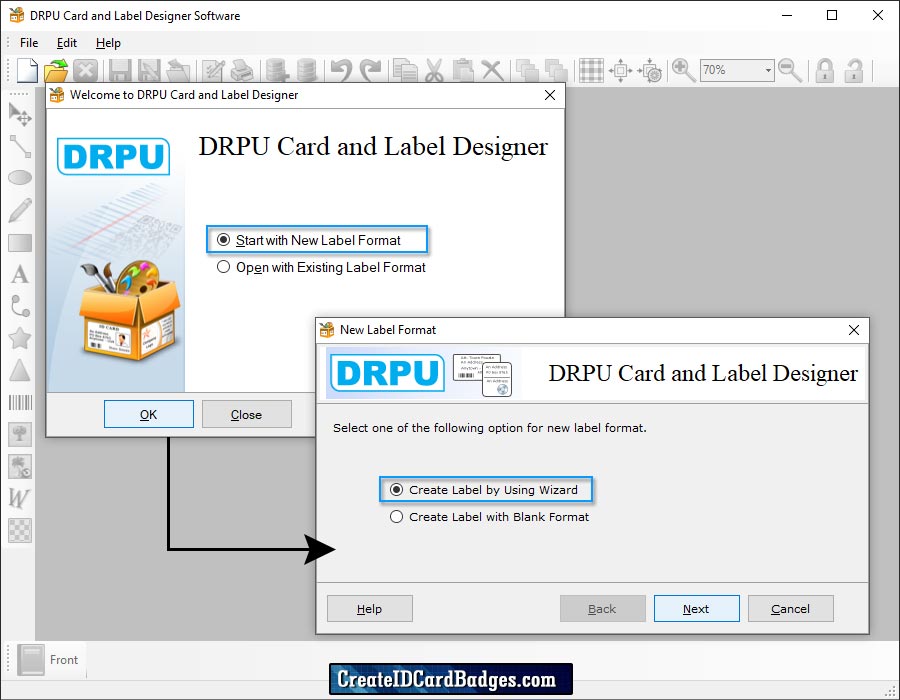Select the Star shape tool
The image size is (900, 700).
(x=20, y=339)
